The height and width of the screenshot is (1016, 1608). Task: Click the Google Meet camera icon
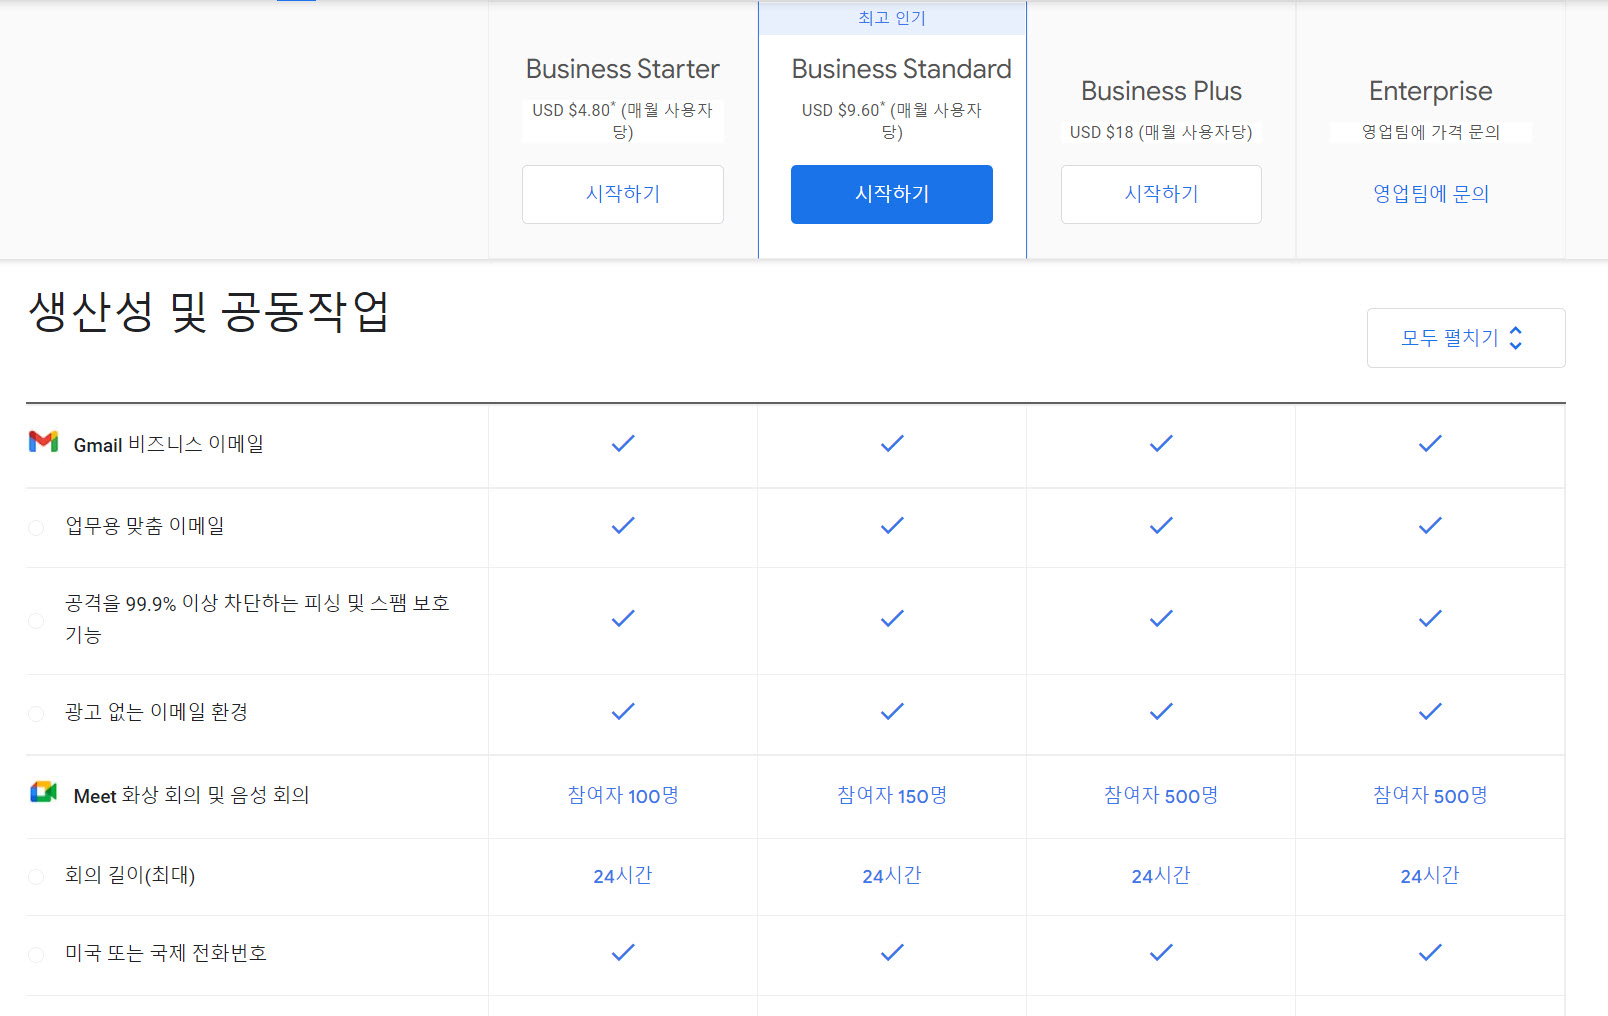[x=43, y=792]
